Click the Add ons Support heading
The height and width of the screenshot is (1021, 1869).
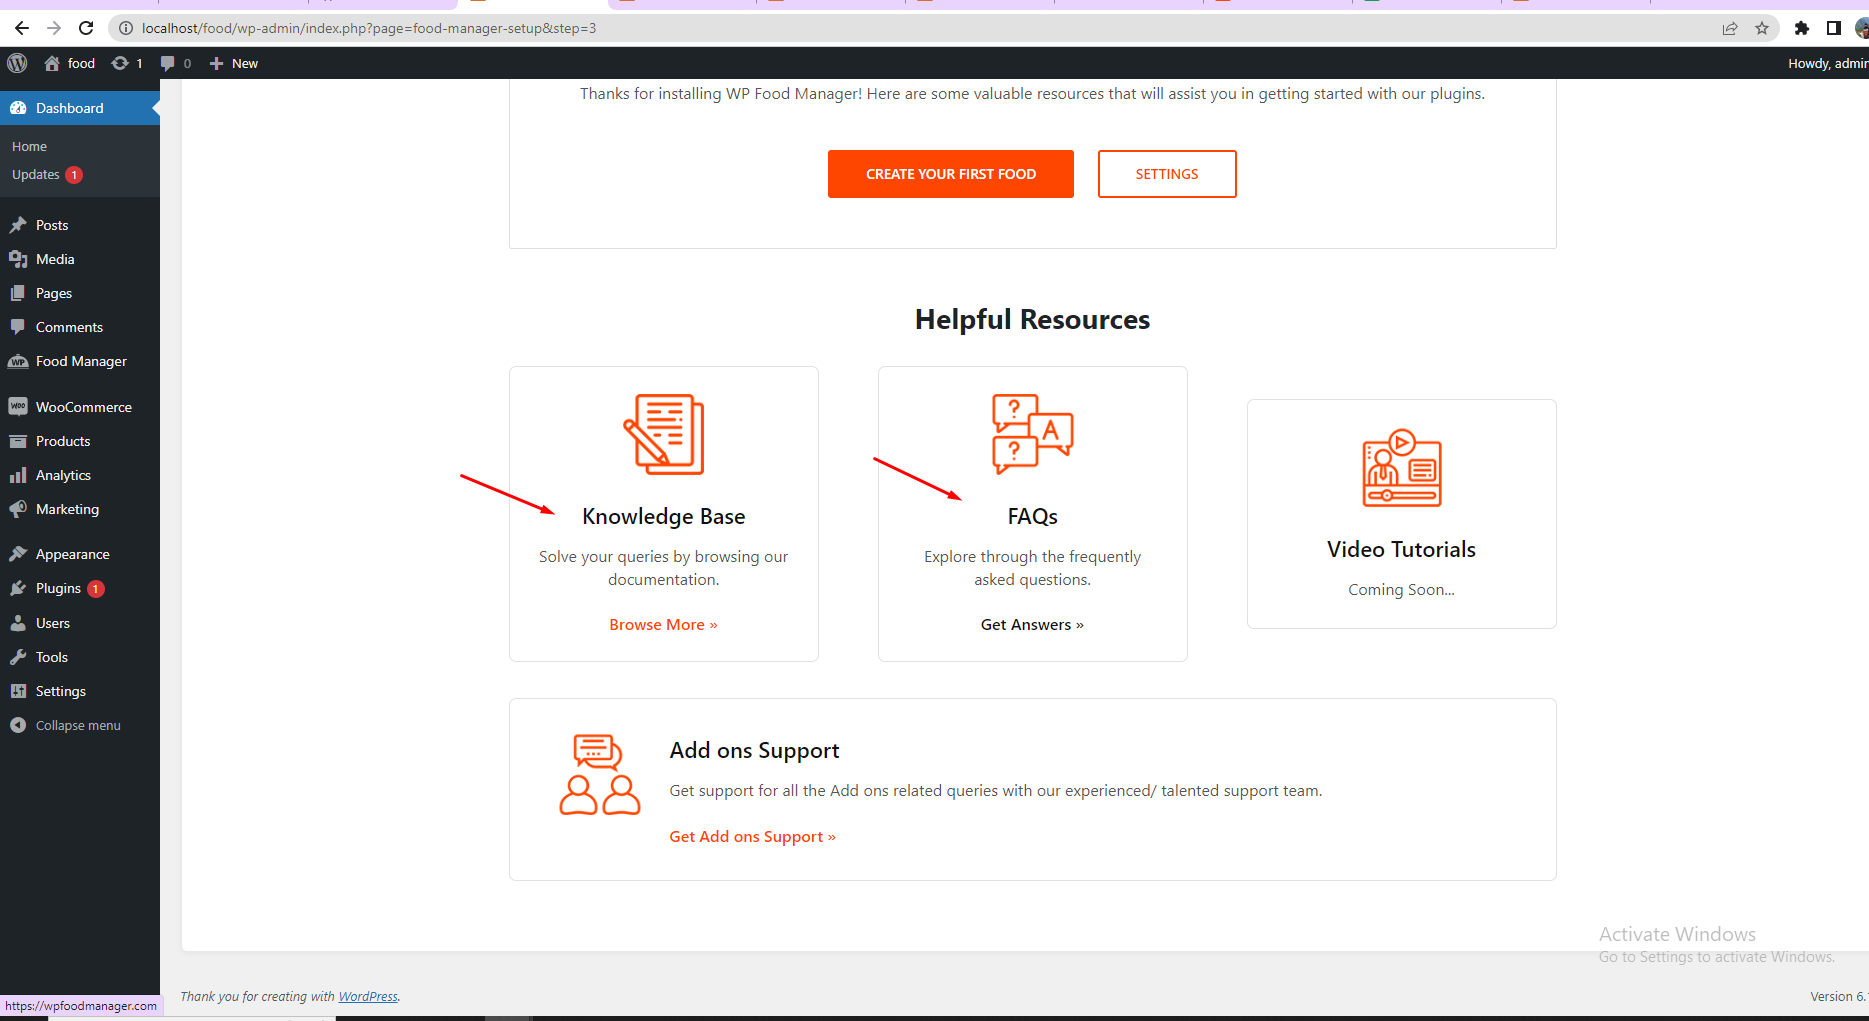coord(754,750)
